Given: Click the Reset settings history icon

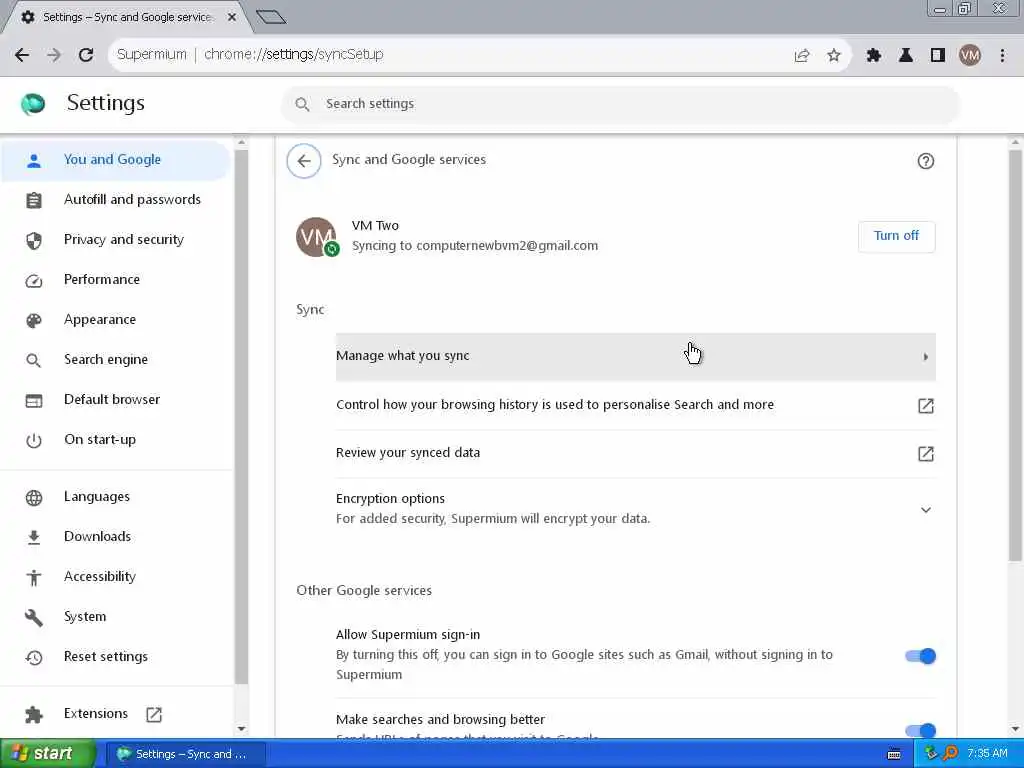Looking at the screenshot, I should (x=34, y=657).
